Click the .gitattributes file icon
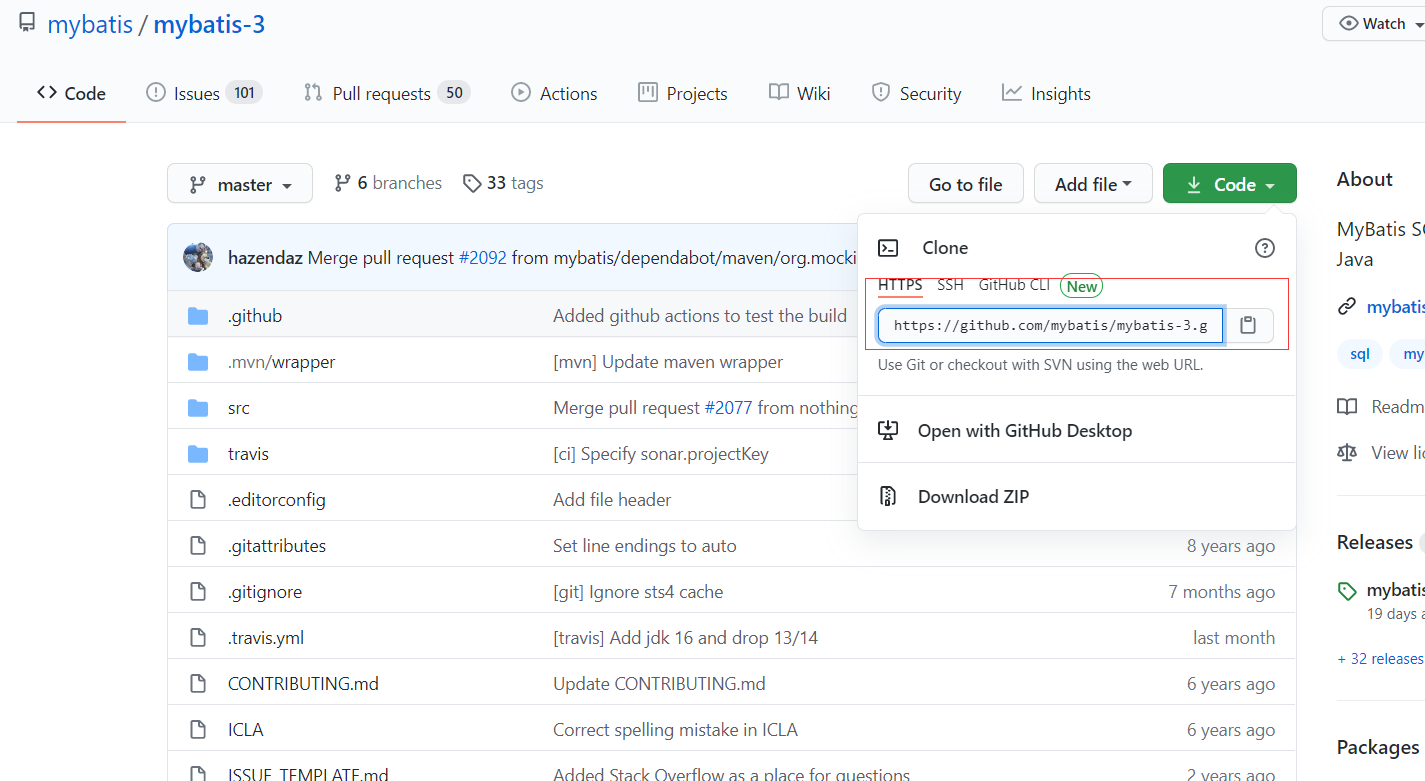Image resolution: width=1425 pixels, height=781 pixels. pyautogui.click(x=198, y=546)
